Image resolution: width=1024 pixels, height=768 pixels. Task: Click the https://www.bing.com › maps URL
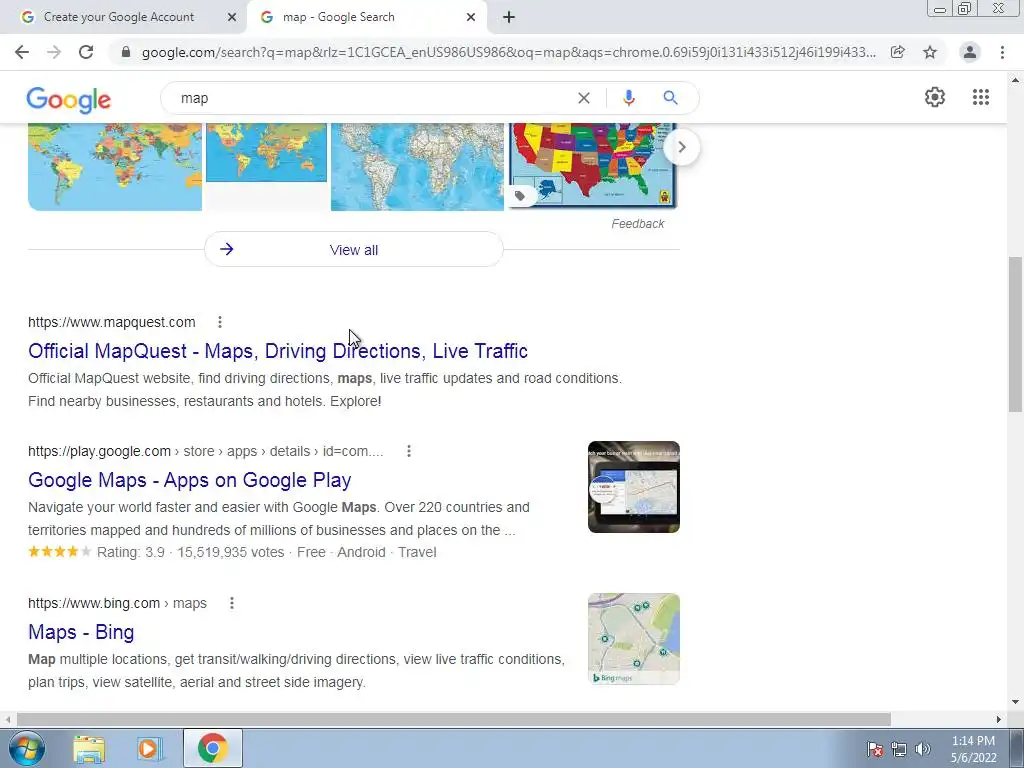118,603
